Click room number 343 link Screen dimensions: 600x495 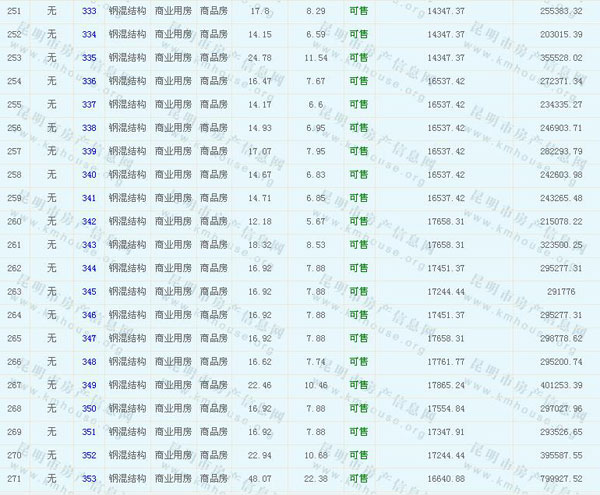89,245
